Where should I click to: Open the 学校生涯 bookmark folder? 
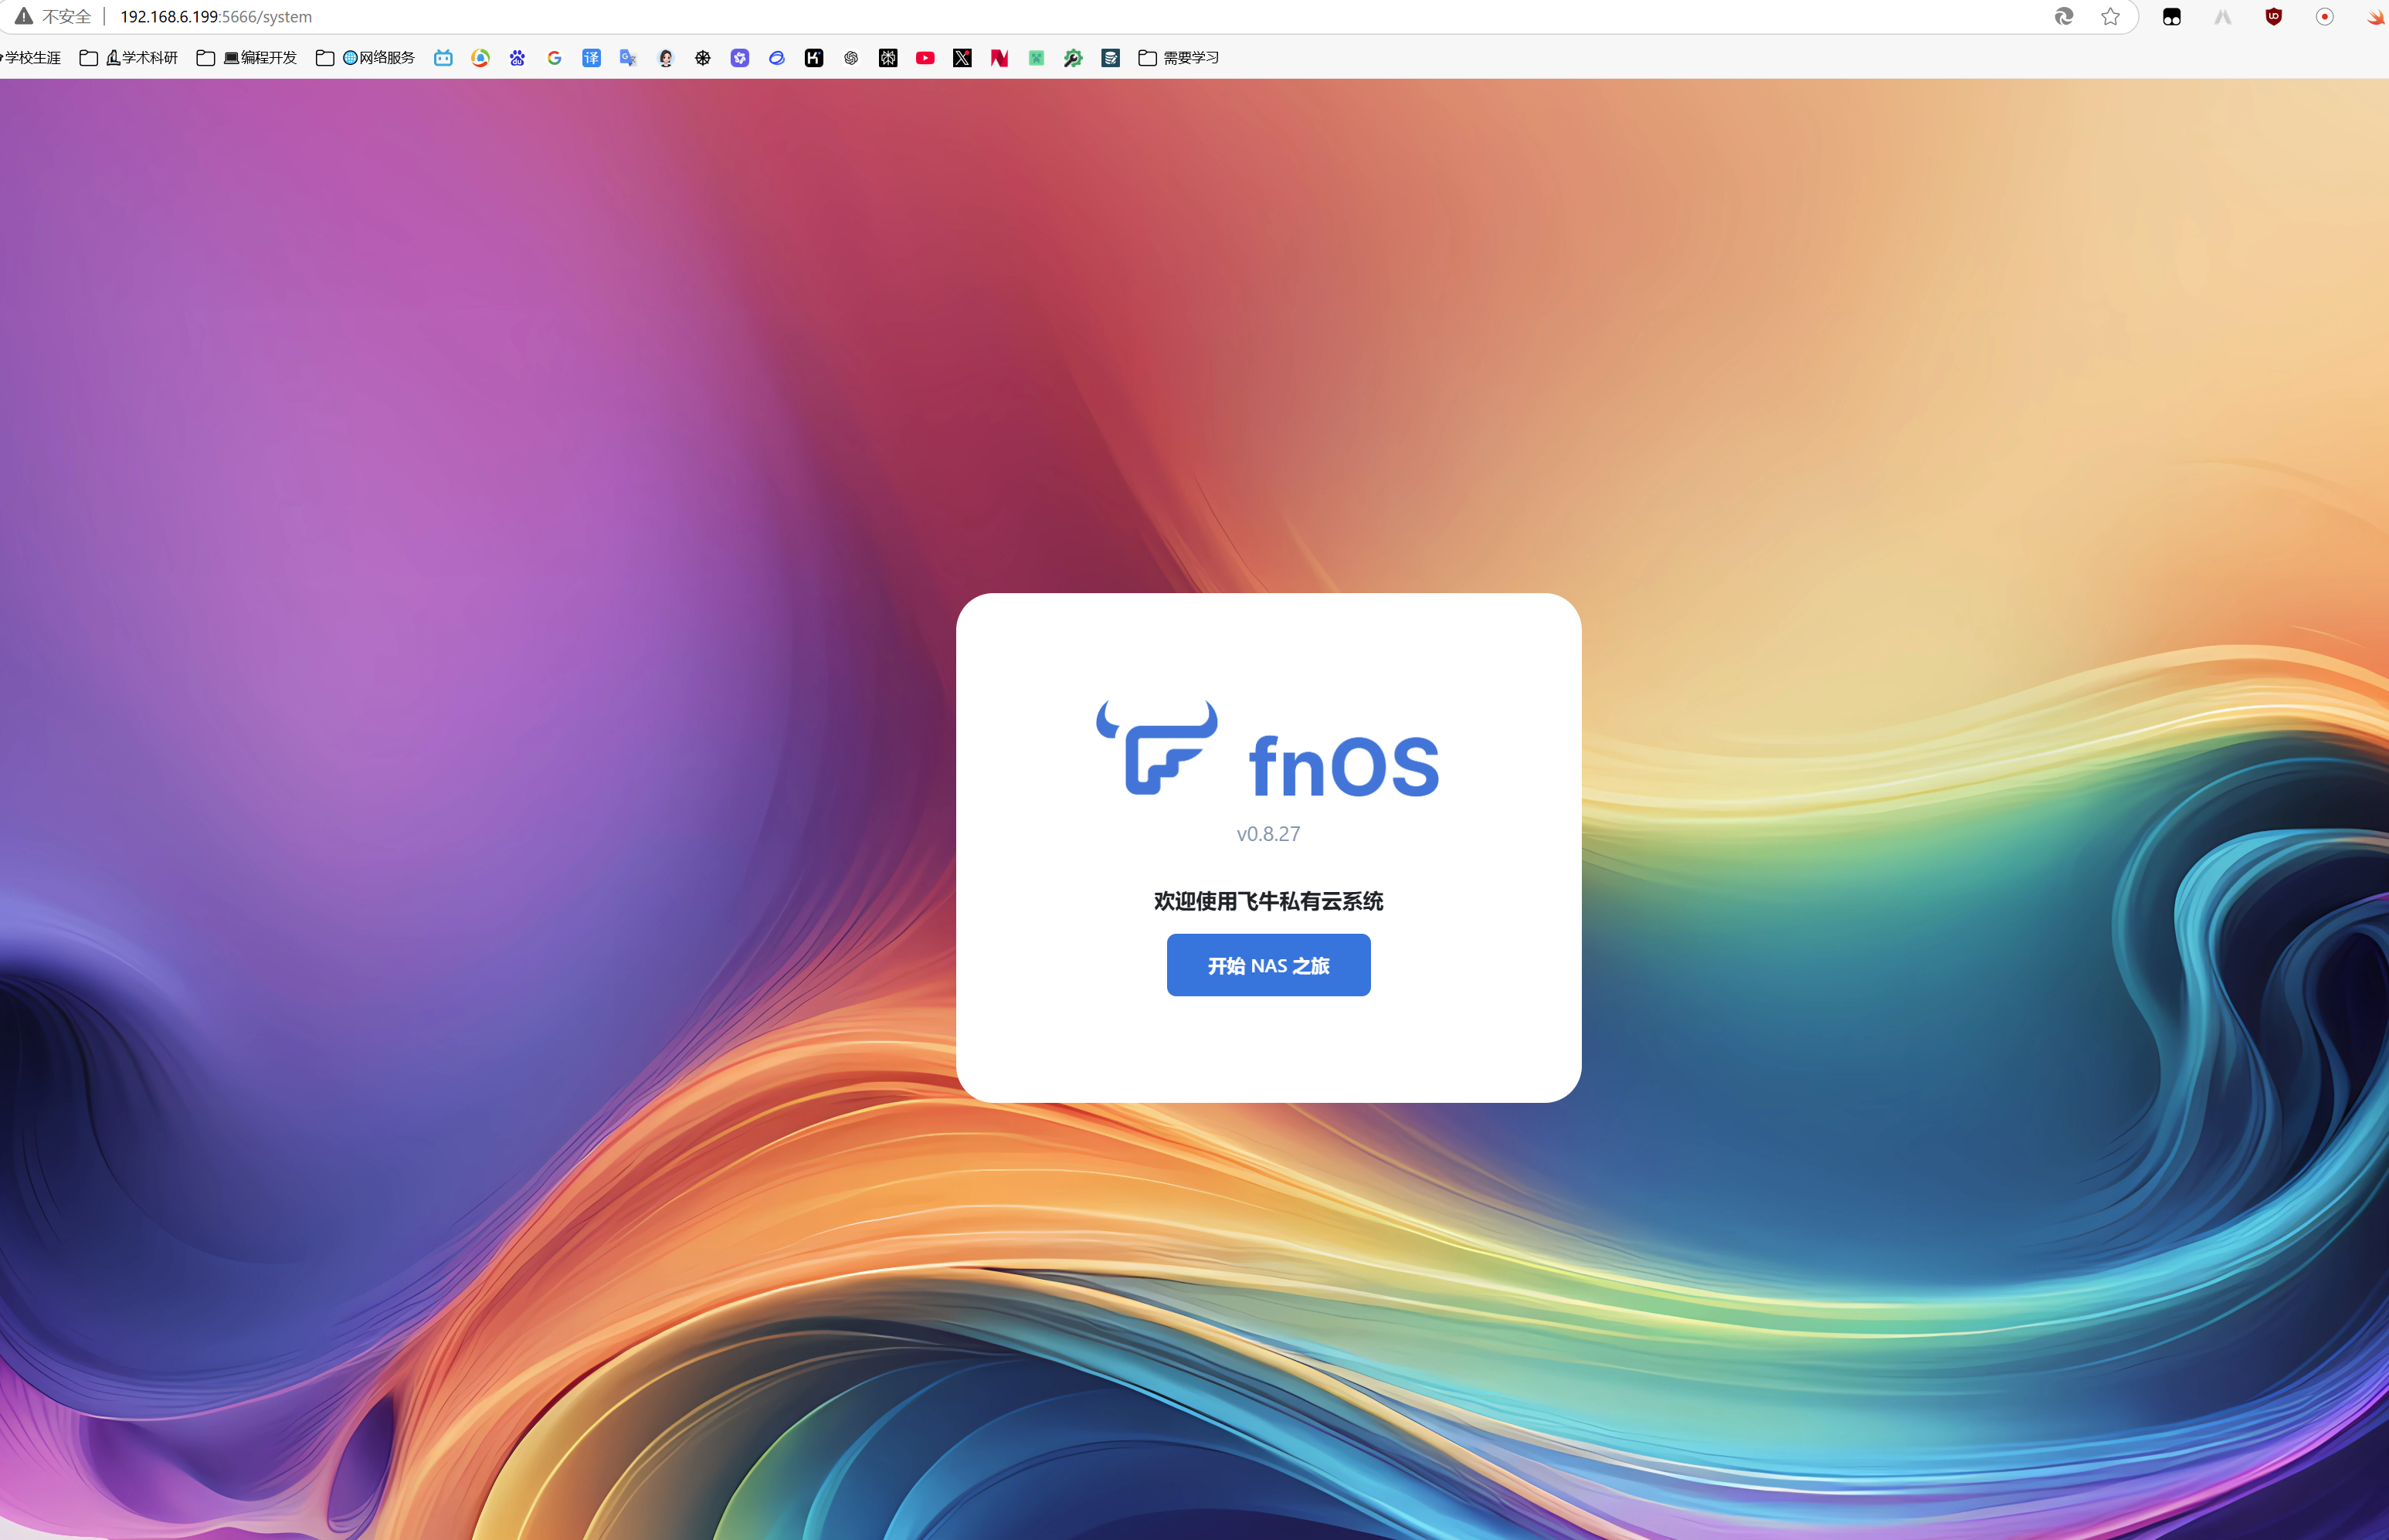pyautogui.click(x=30, y=58)
